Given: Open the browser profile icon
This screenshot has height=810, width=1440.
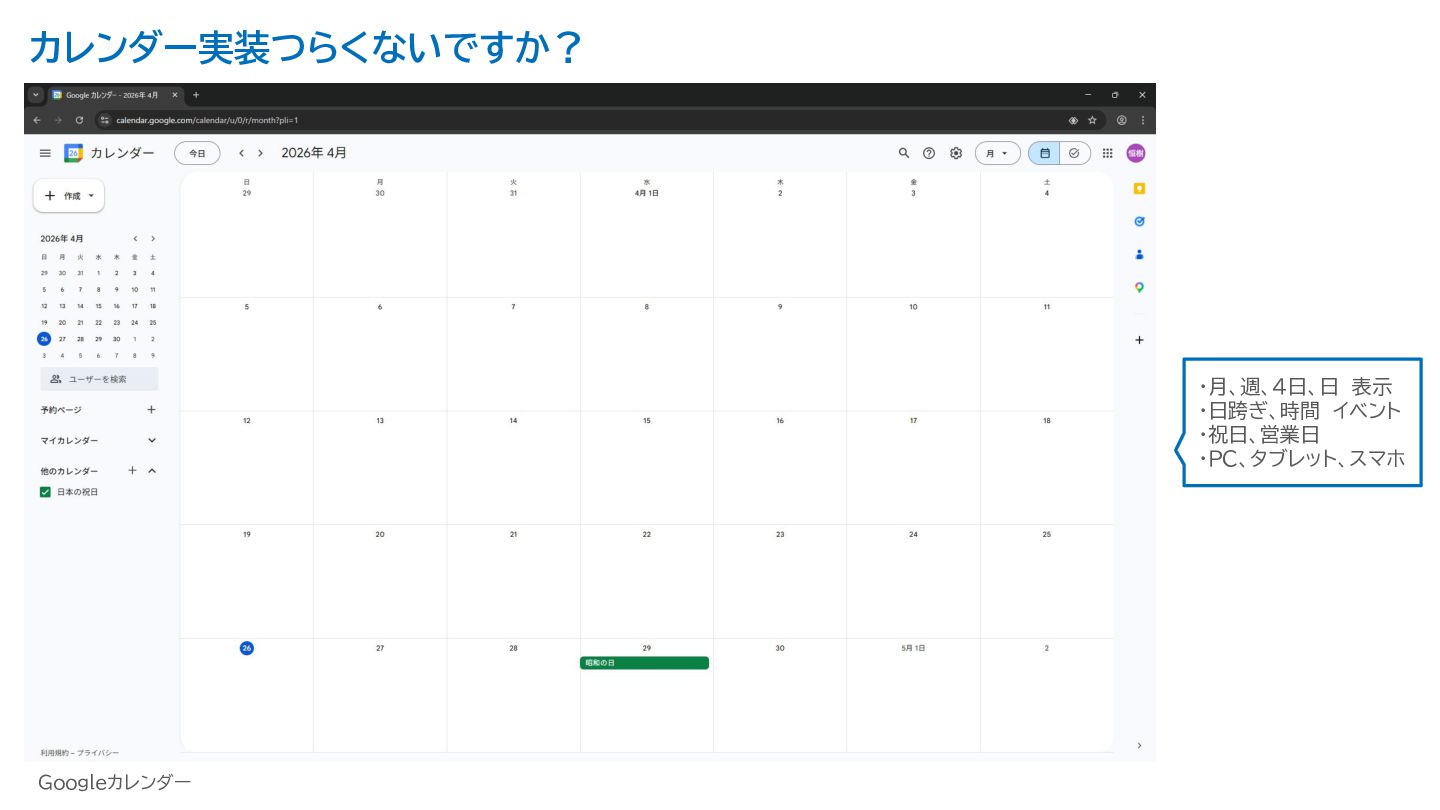Looking at the screenshot, I should coord(1121,120).
